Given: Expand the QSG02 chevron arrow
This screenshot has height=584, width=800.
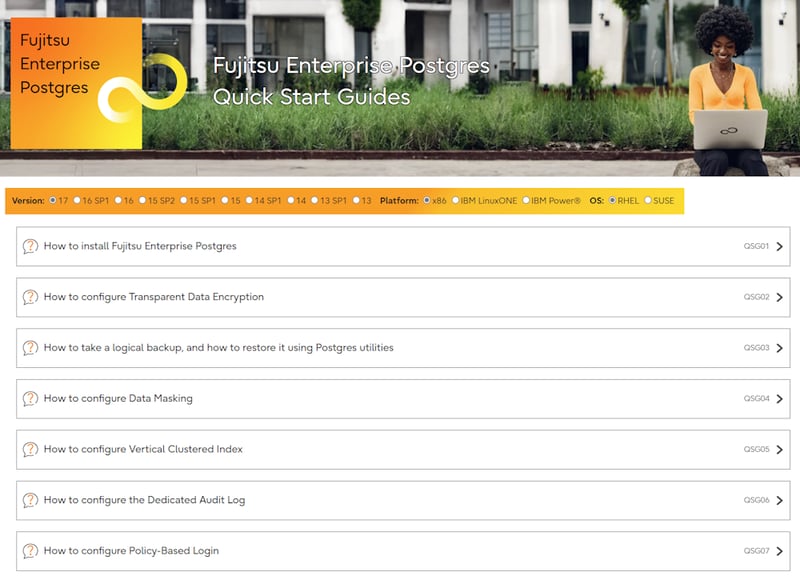Looking at the screenshot, I should coord(779,297).
